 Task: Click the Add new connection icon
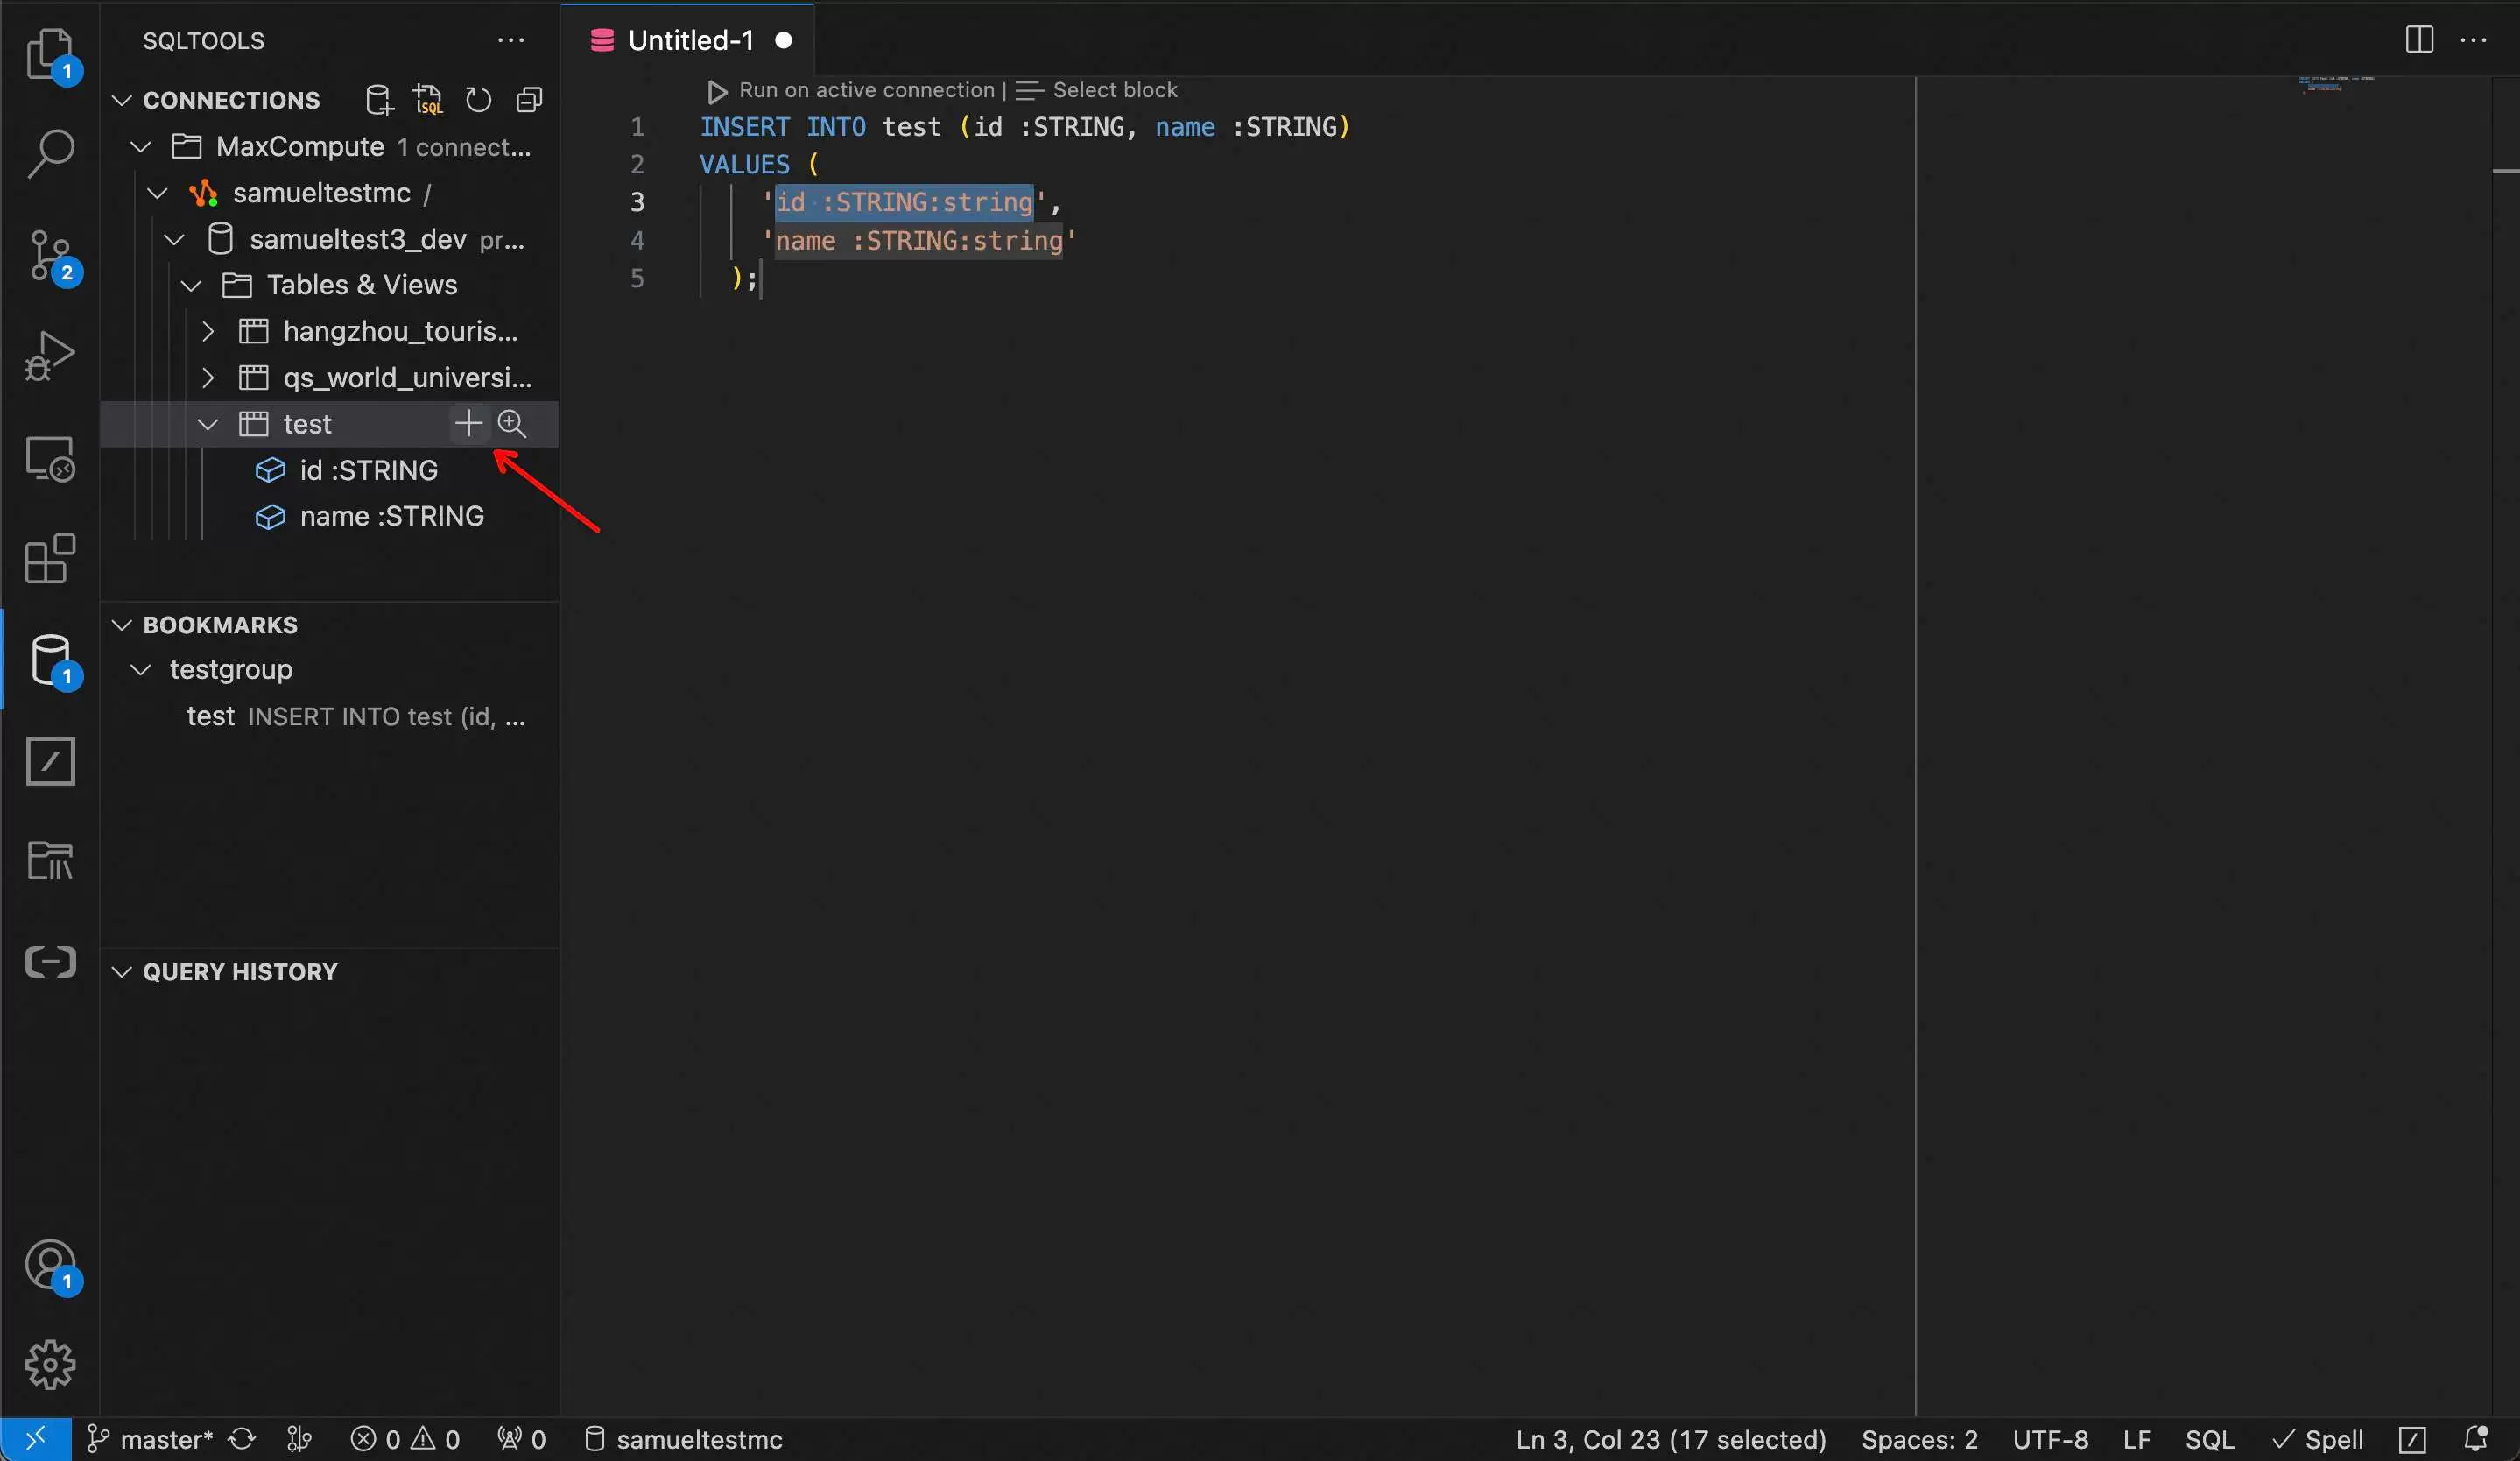coord(378,100)
